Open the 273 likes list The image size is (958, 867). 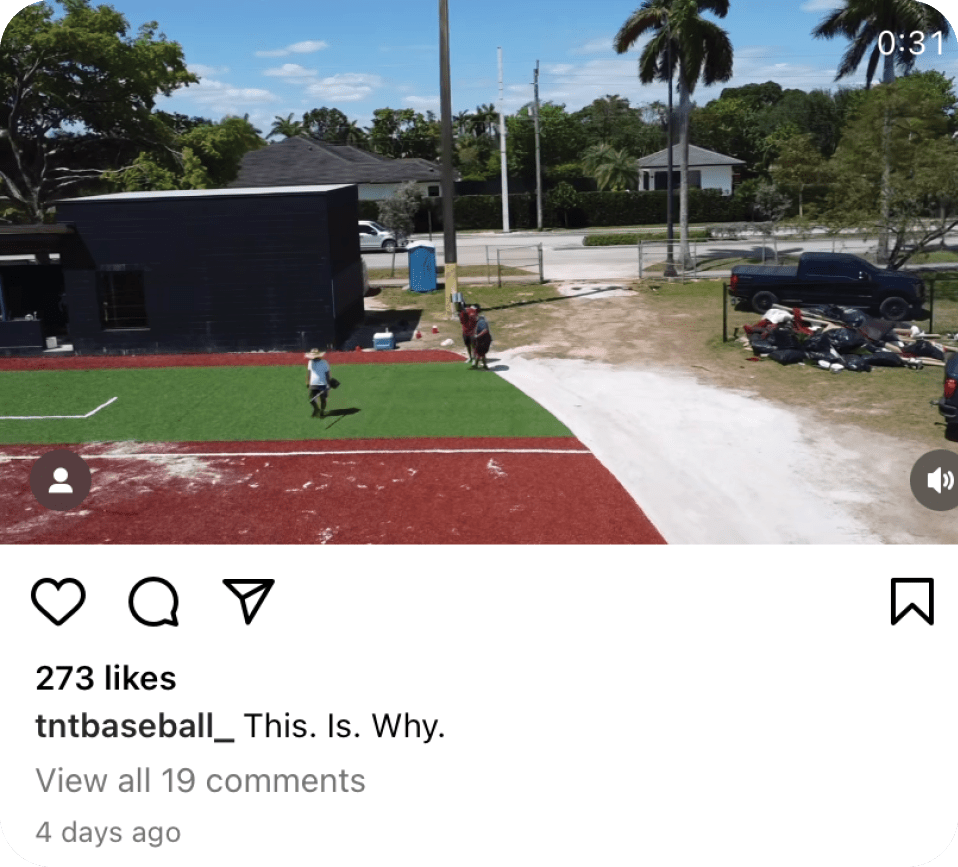(x=106, y=678)
